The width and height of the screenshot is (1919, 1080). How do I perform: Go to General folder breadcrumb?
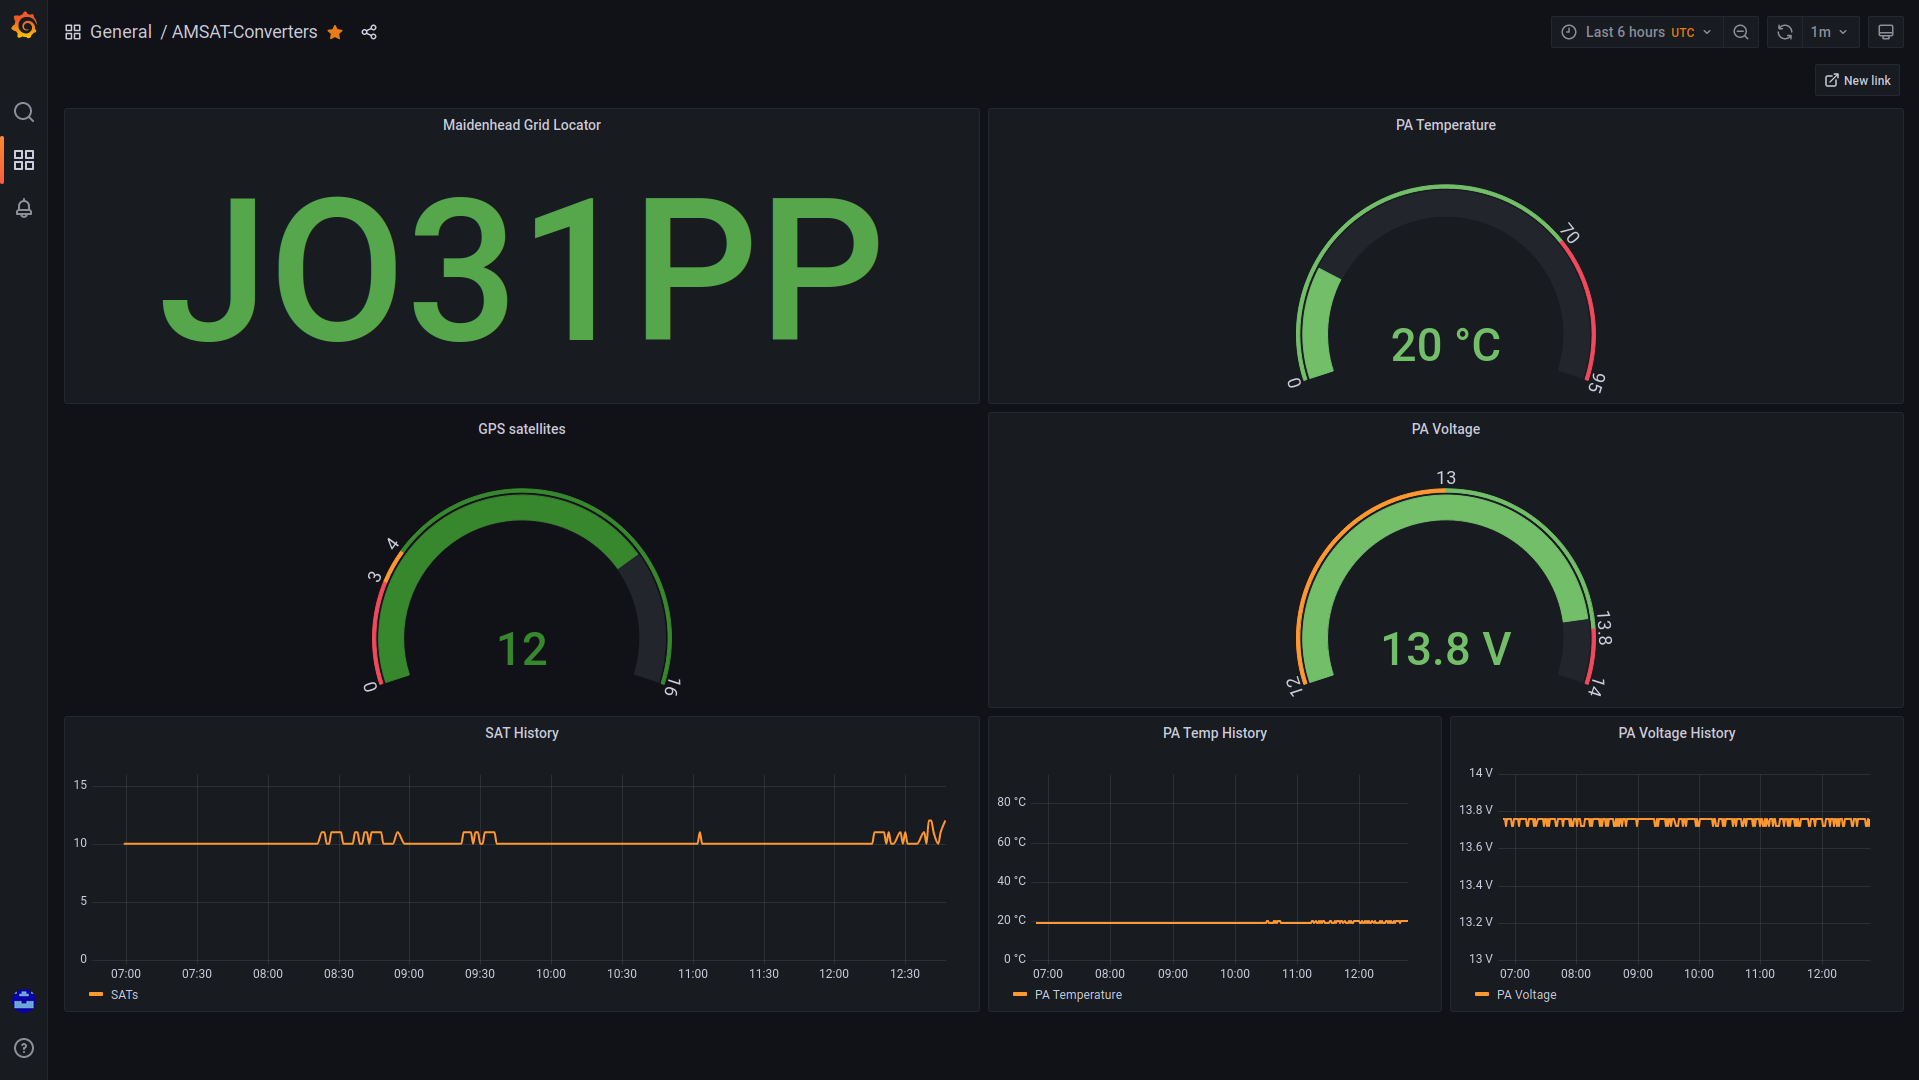[x=120, y=32]
